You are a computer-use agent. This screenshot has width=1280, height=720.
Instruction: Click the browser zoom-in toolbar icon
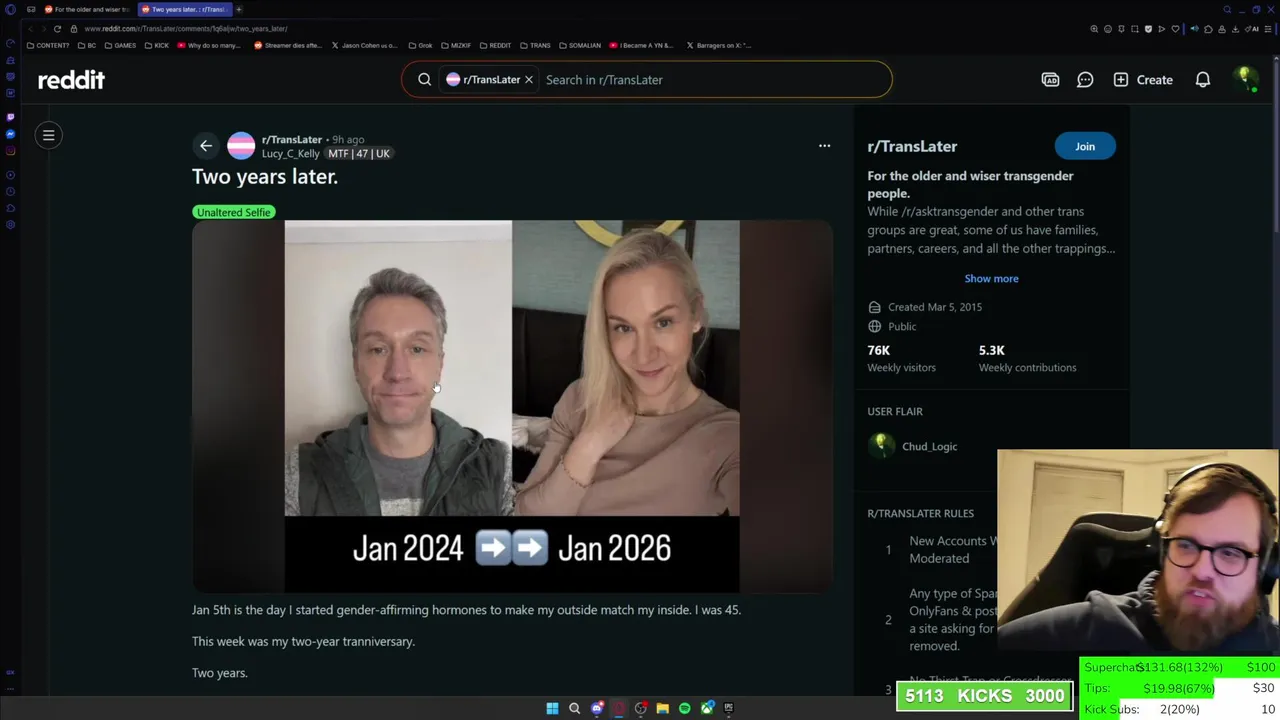(x=1094, y=29)
